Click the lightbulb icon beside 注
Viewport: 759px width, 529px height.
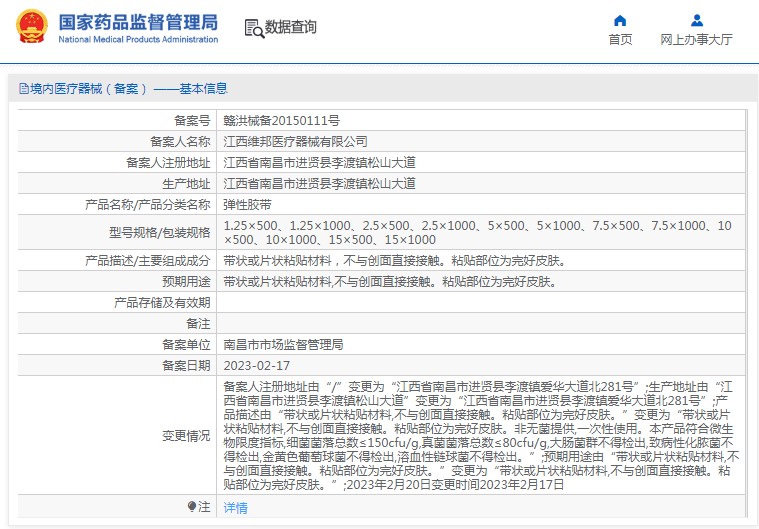[192, 507]
